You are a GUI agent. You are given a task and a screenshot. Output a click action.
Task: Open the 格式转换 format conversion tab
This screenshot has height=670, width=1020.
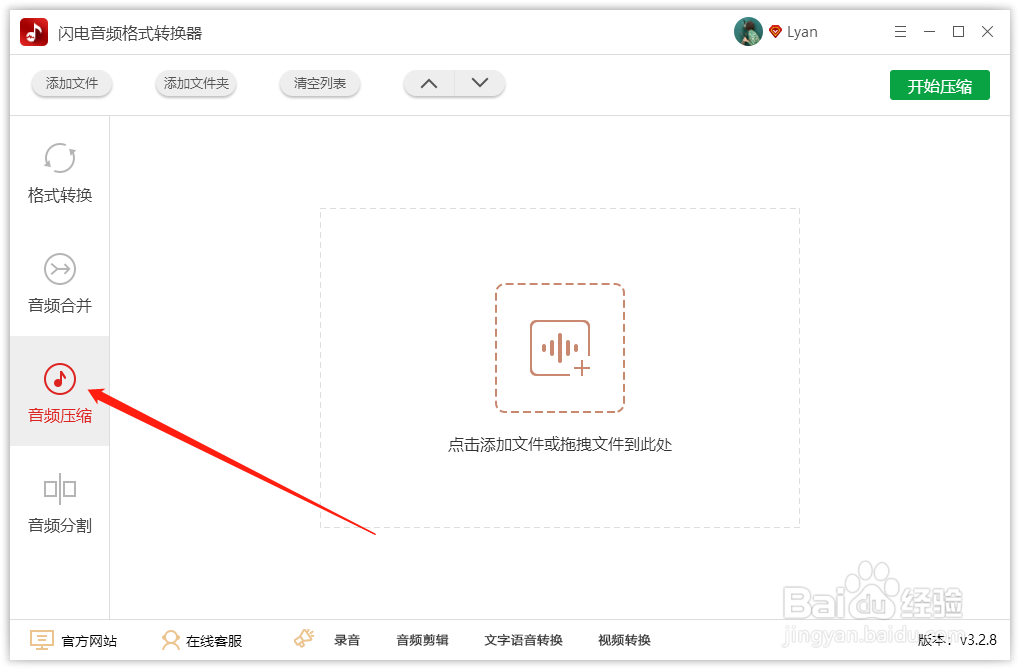coord(60,172)
